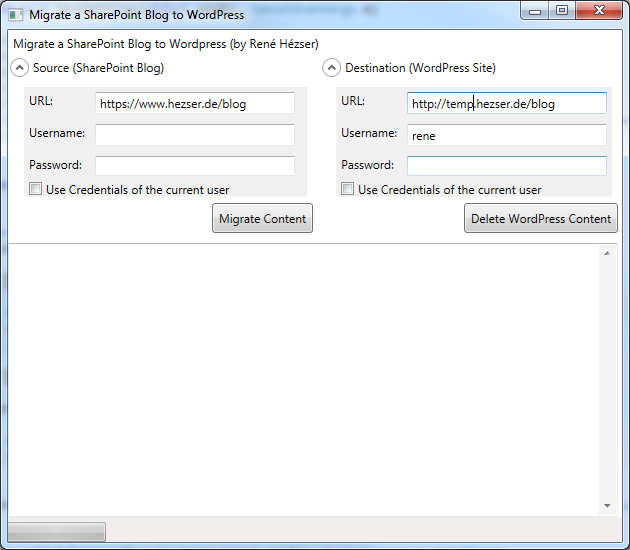Click the header text by René Hézser
The width and height of the screenshot is (630, 550).
166,44
